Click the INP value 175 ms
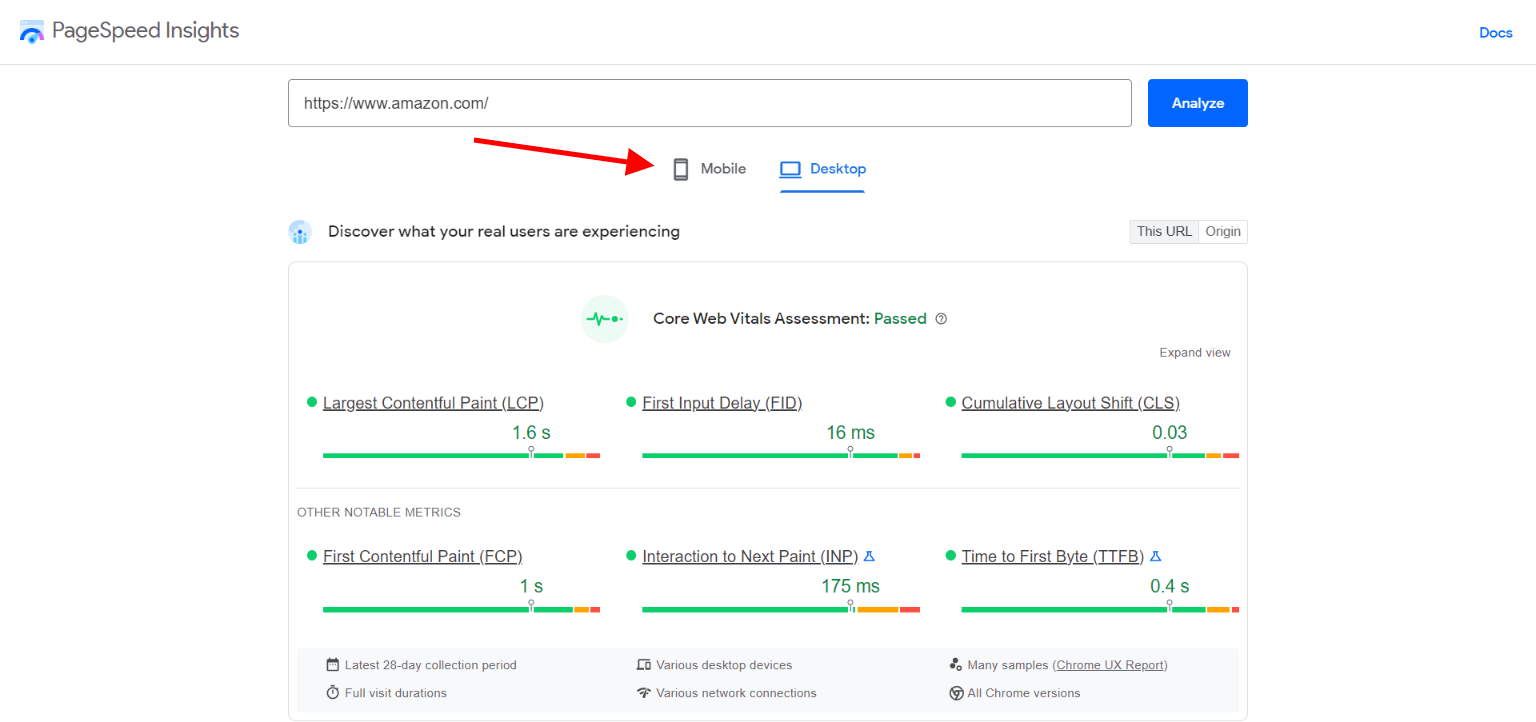Viewport: 1536px width, 722px height. point(850,586)
